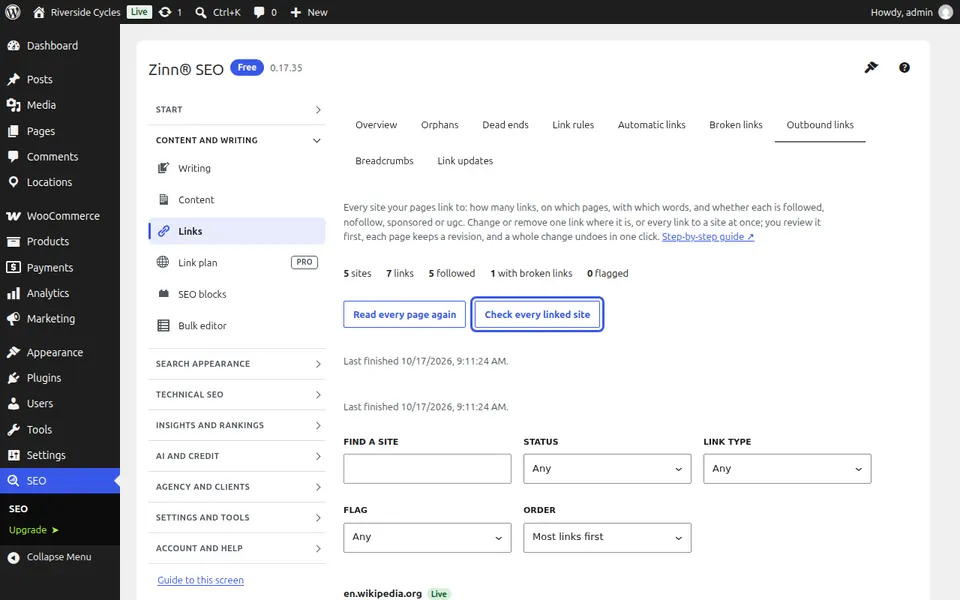Click the WordPress logo icon
960x600 pixels.
pyautogui.click(x=13, y=12)
